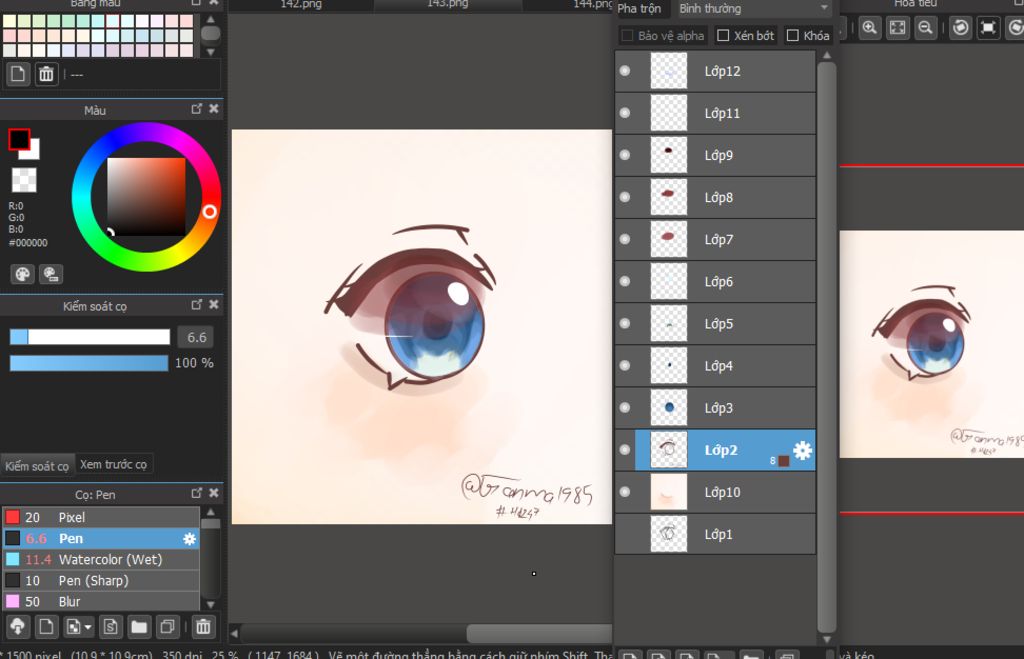The image size is (1024, 659).
Task: Hide the Lớp3 layer
Action: 625,408
